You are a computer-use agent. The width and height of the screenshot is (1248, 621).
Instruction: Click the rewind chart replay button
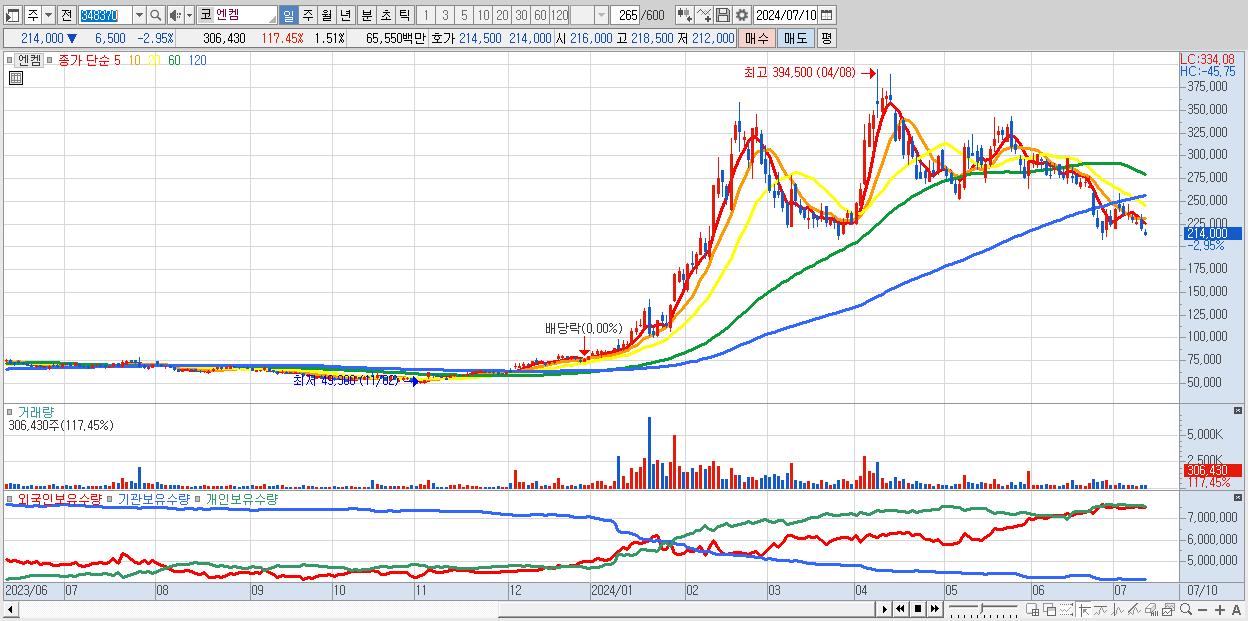[x=900, y=609]
